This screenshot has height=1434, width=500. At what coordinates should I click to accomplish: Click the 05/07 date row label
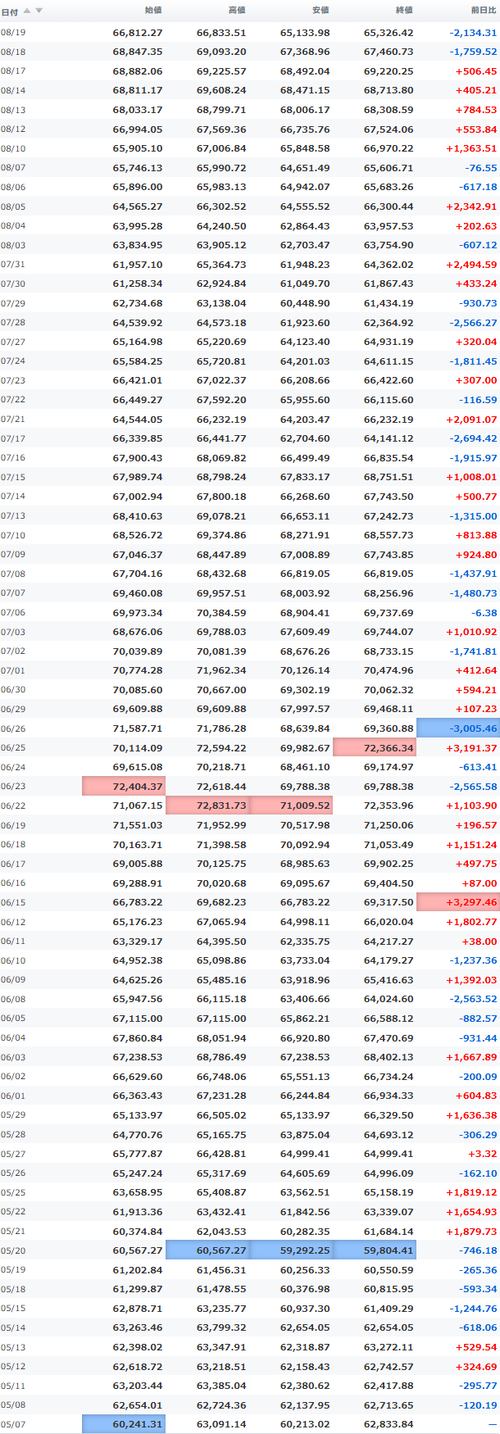tap(13, 1424)
